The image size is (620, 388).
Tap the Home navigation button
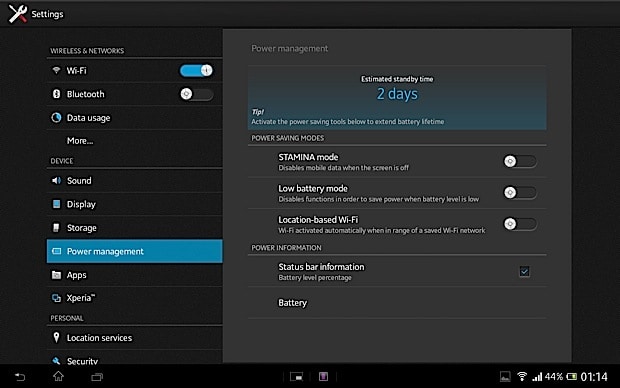coord(59,376)
